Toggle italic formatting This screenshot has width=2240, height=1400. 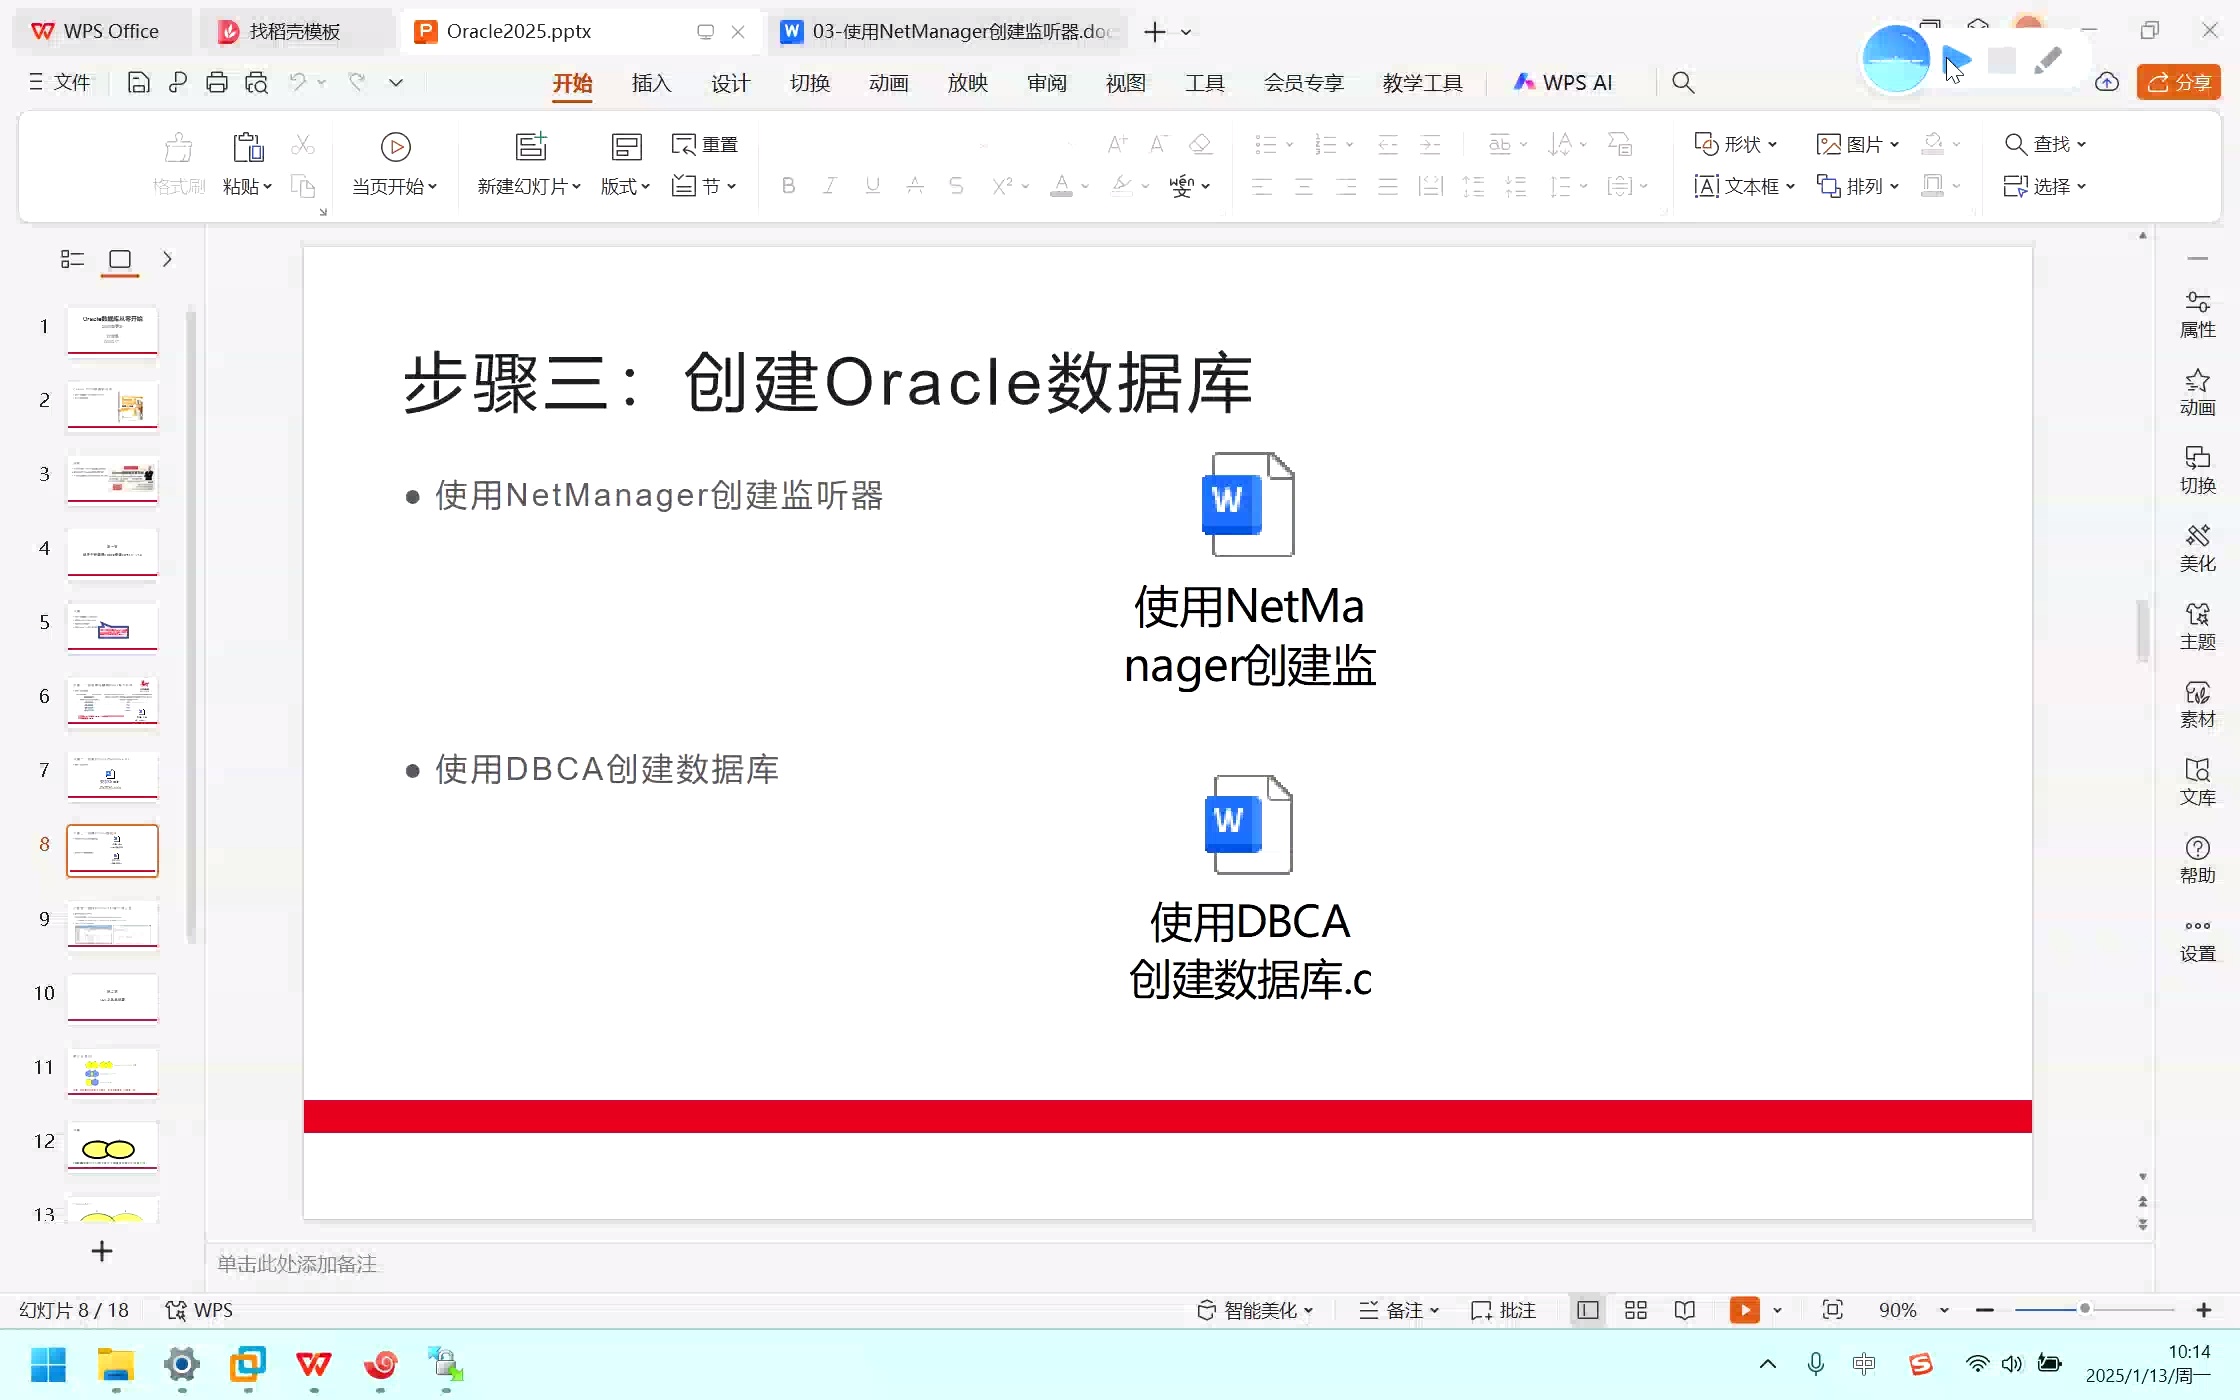[830, 186]
